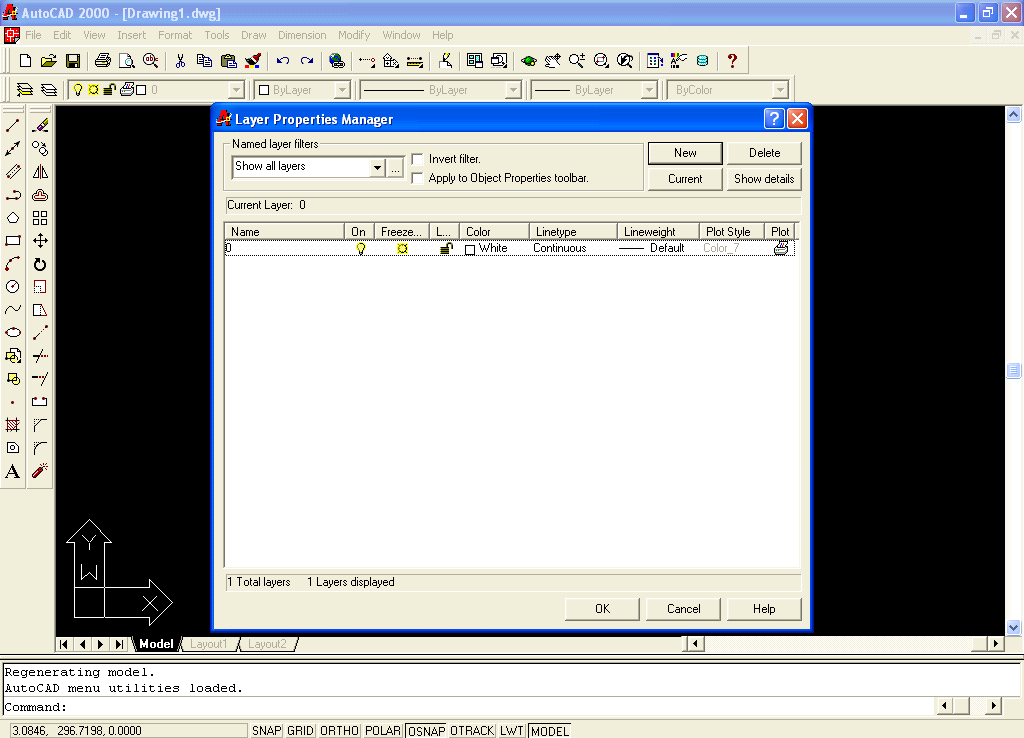Select the Polygon draw tool
The height and width of the screenshot is (738, 1024).
point(13,217)
